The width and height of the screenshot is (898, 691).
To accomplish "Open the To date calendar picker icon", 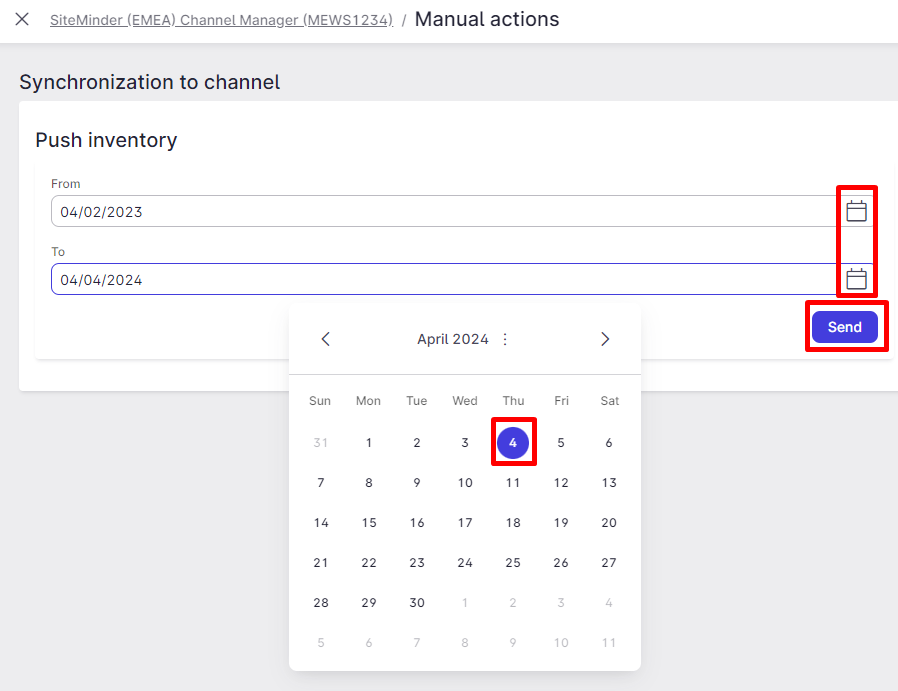I will tap(856, 278).
